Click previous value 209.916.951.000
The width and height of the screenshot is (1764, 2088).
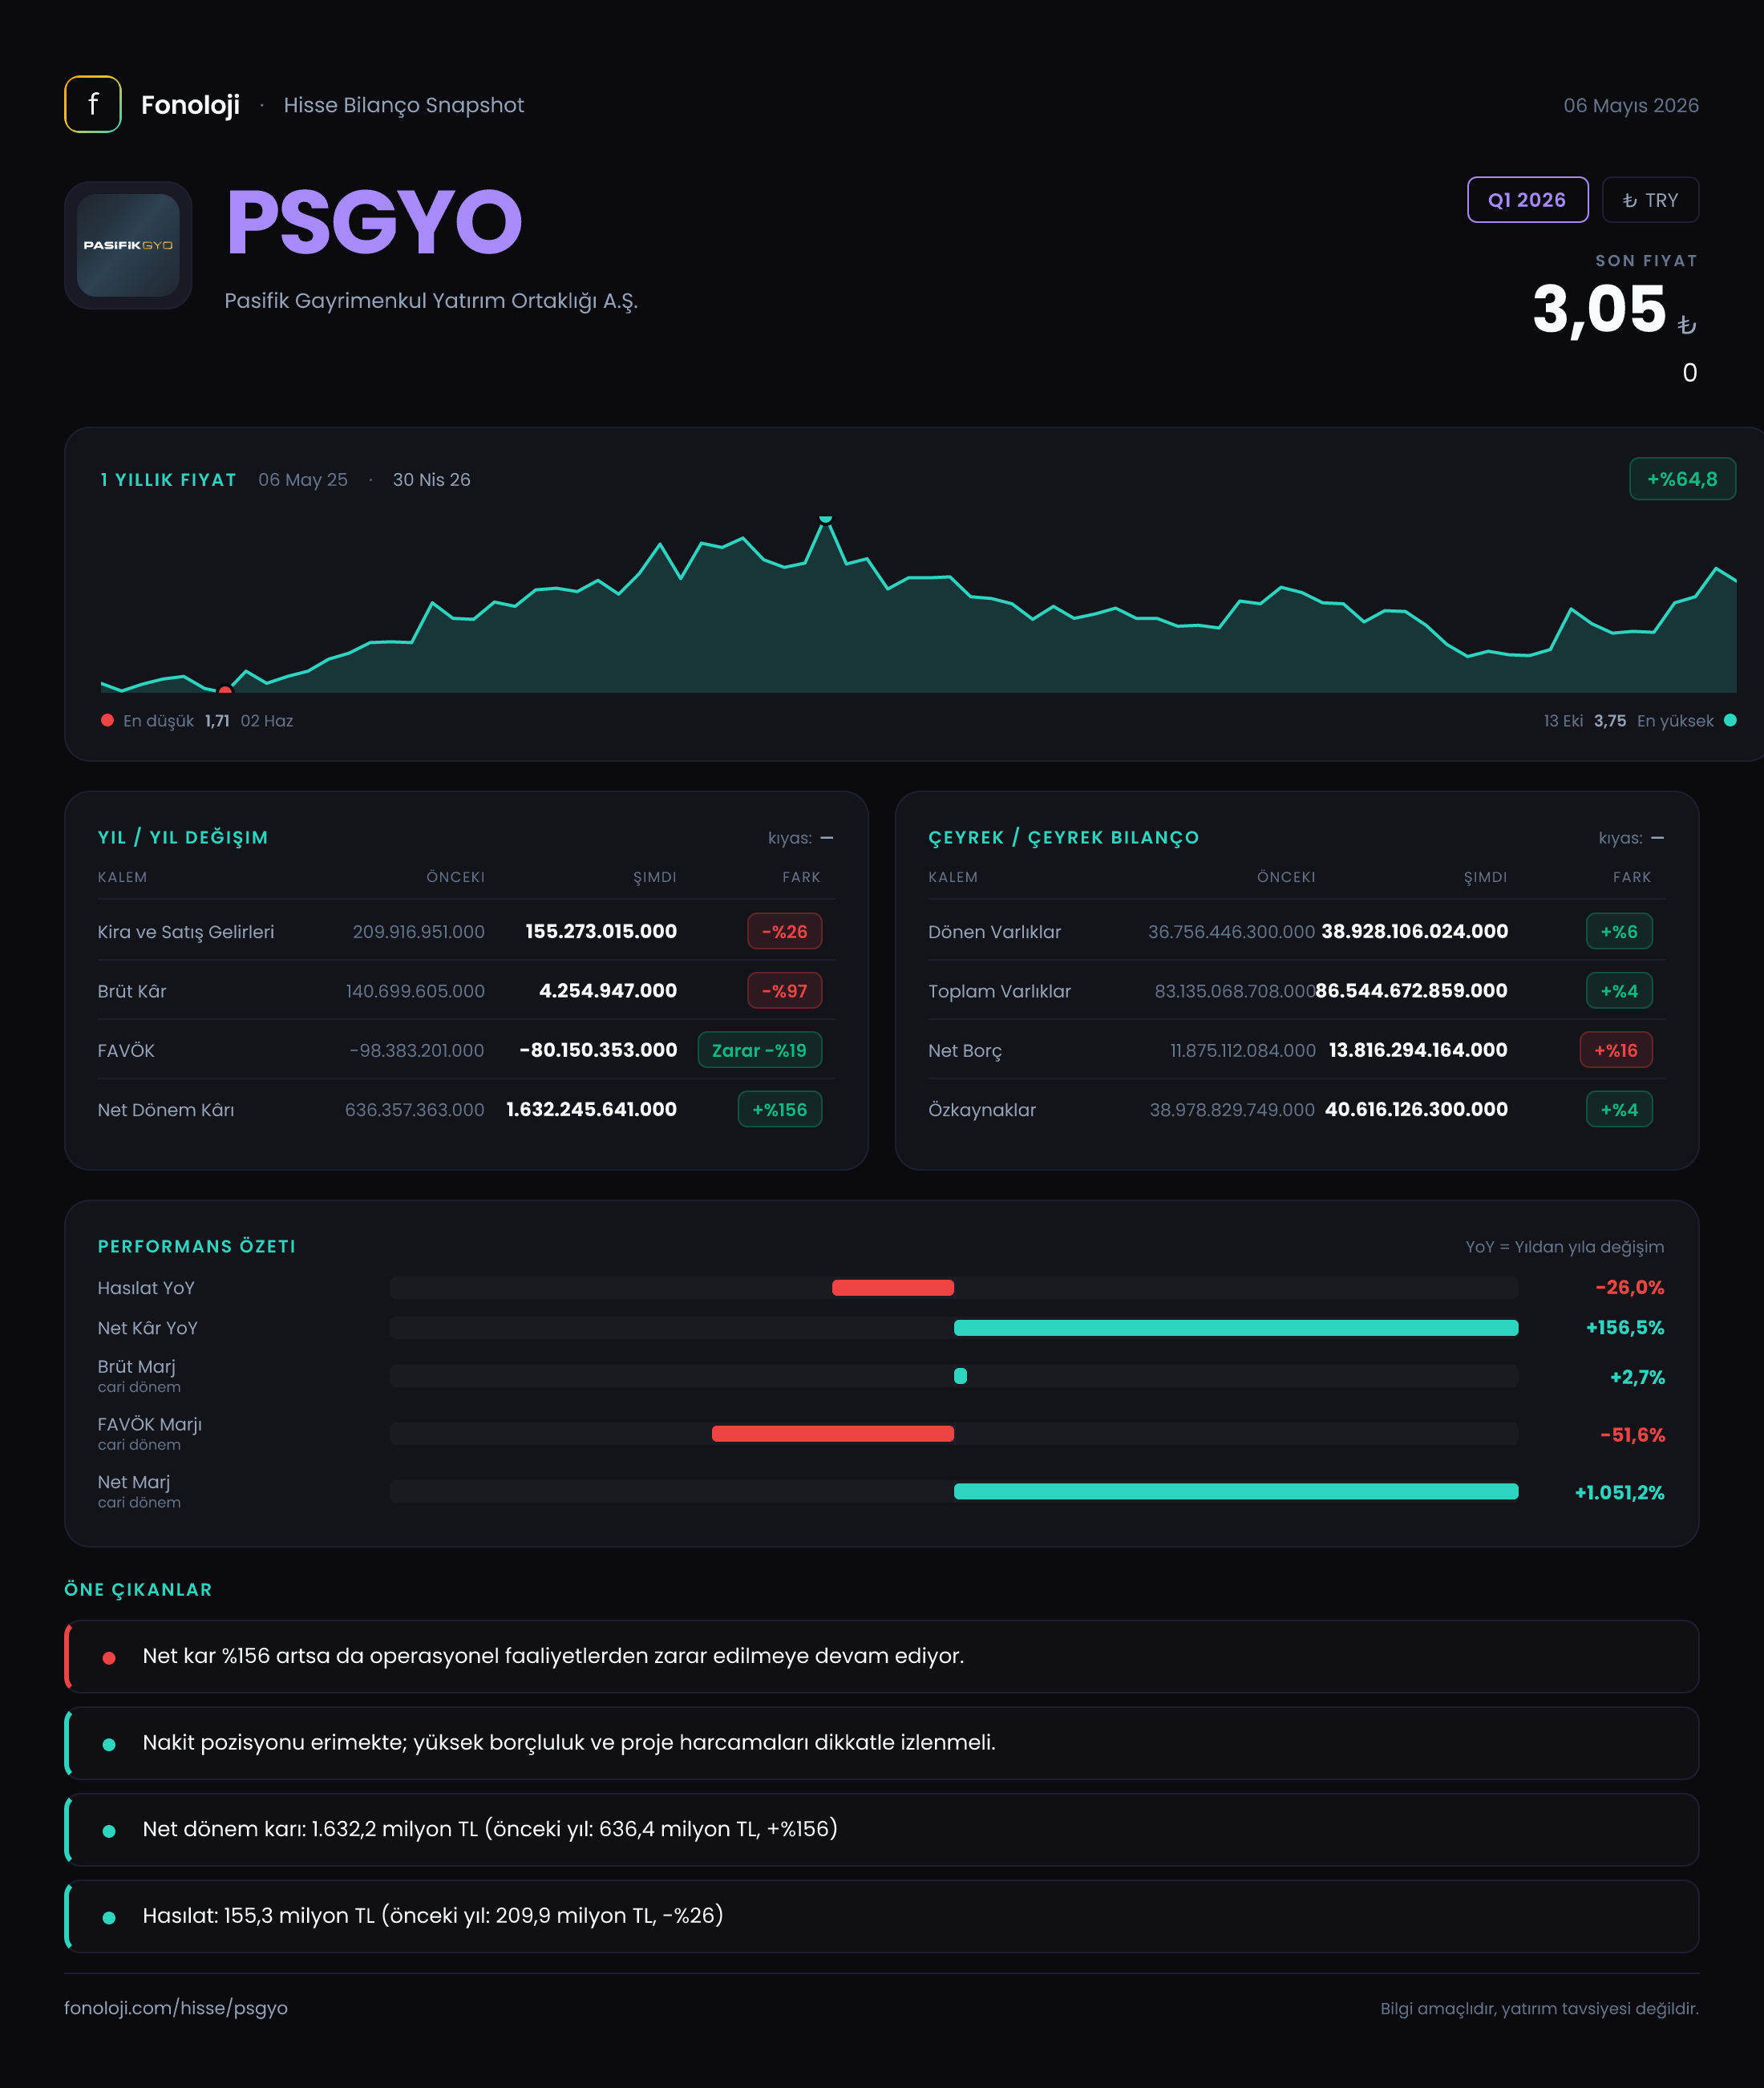pos(418,931)
